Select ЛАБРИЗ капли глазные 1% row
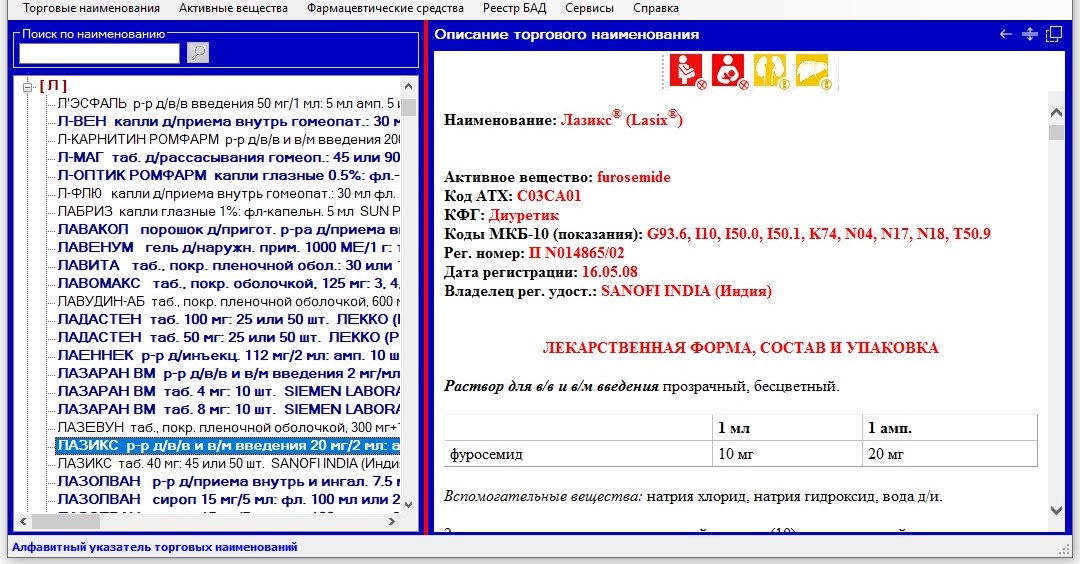Viewport: 1080px width, 564px height. [x=228, y=211]
